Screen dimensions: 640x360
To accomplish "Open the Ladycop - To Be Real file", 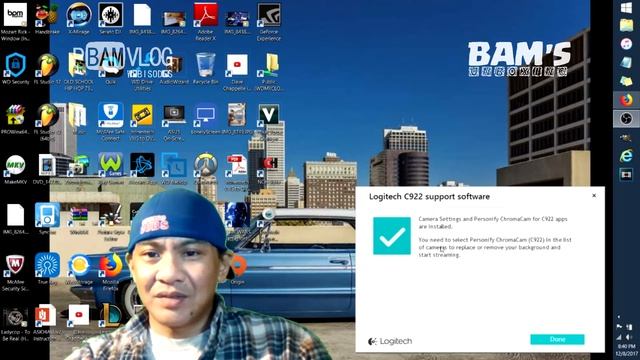I will tap(16, 322).
